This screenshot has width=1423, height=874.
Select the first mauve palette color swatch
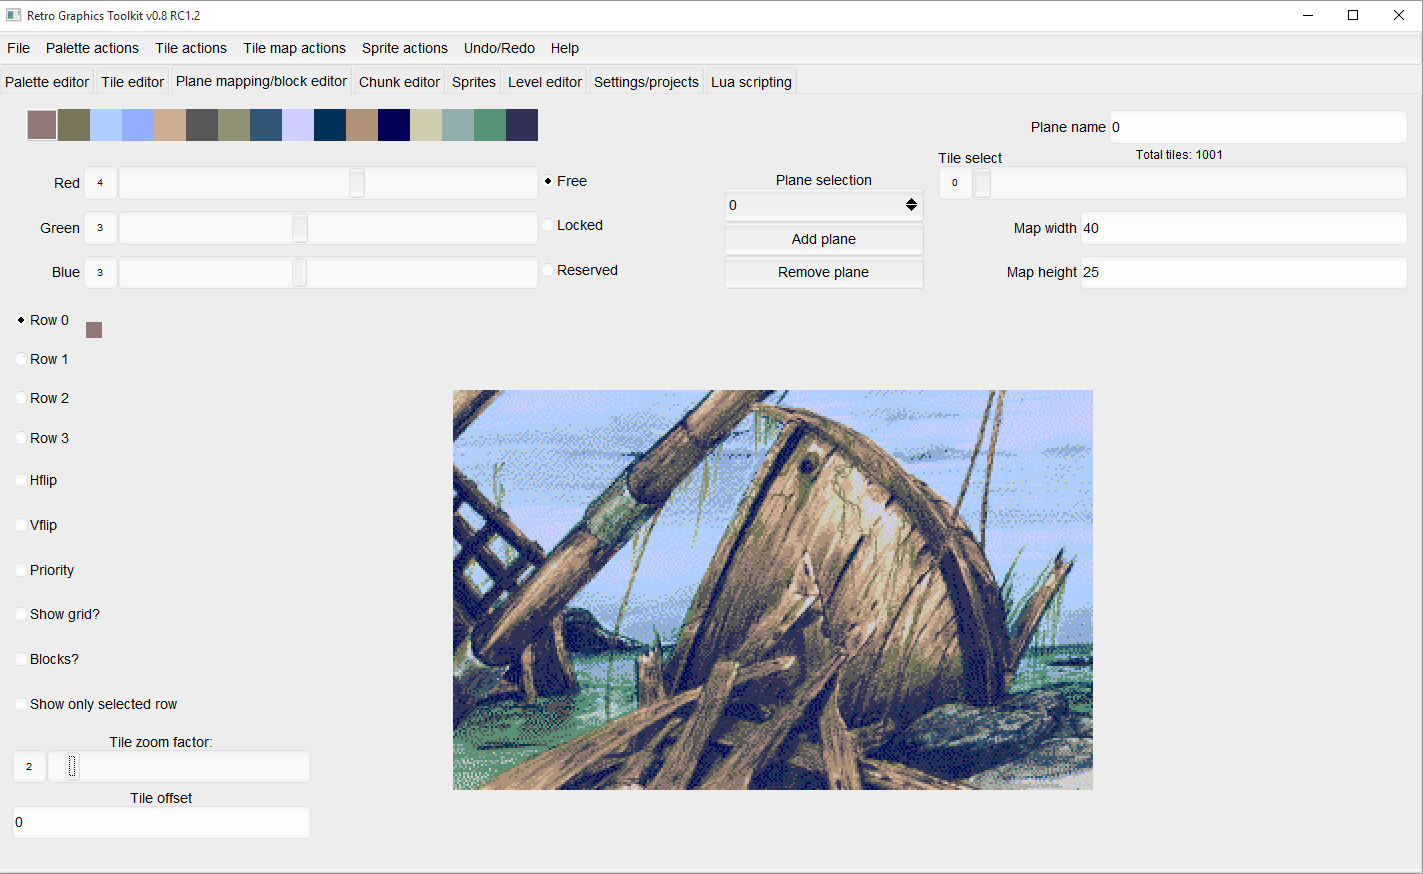(x=42, y=125)
